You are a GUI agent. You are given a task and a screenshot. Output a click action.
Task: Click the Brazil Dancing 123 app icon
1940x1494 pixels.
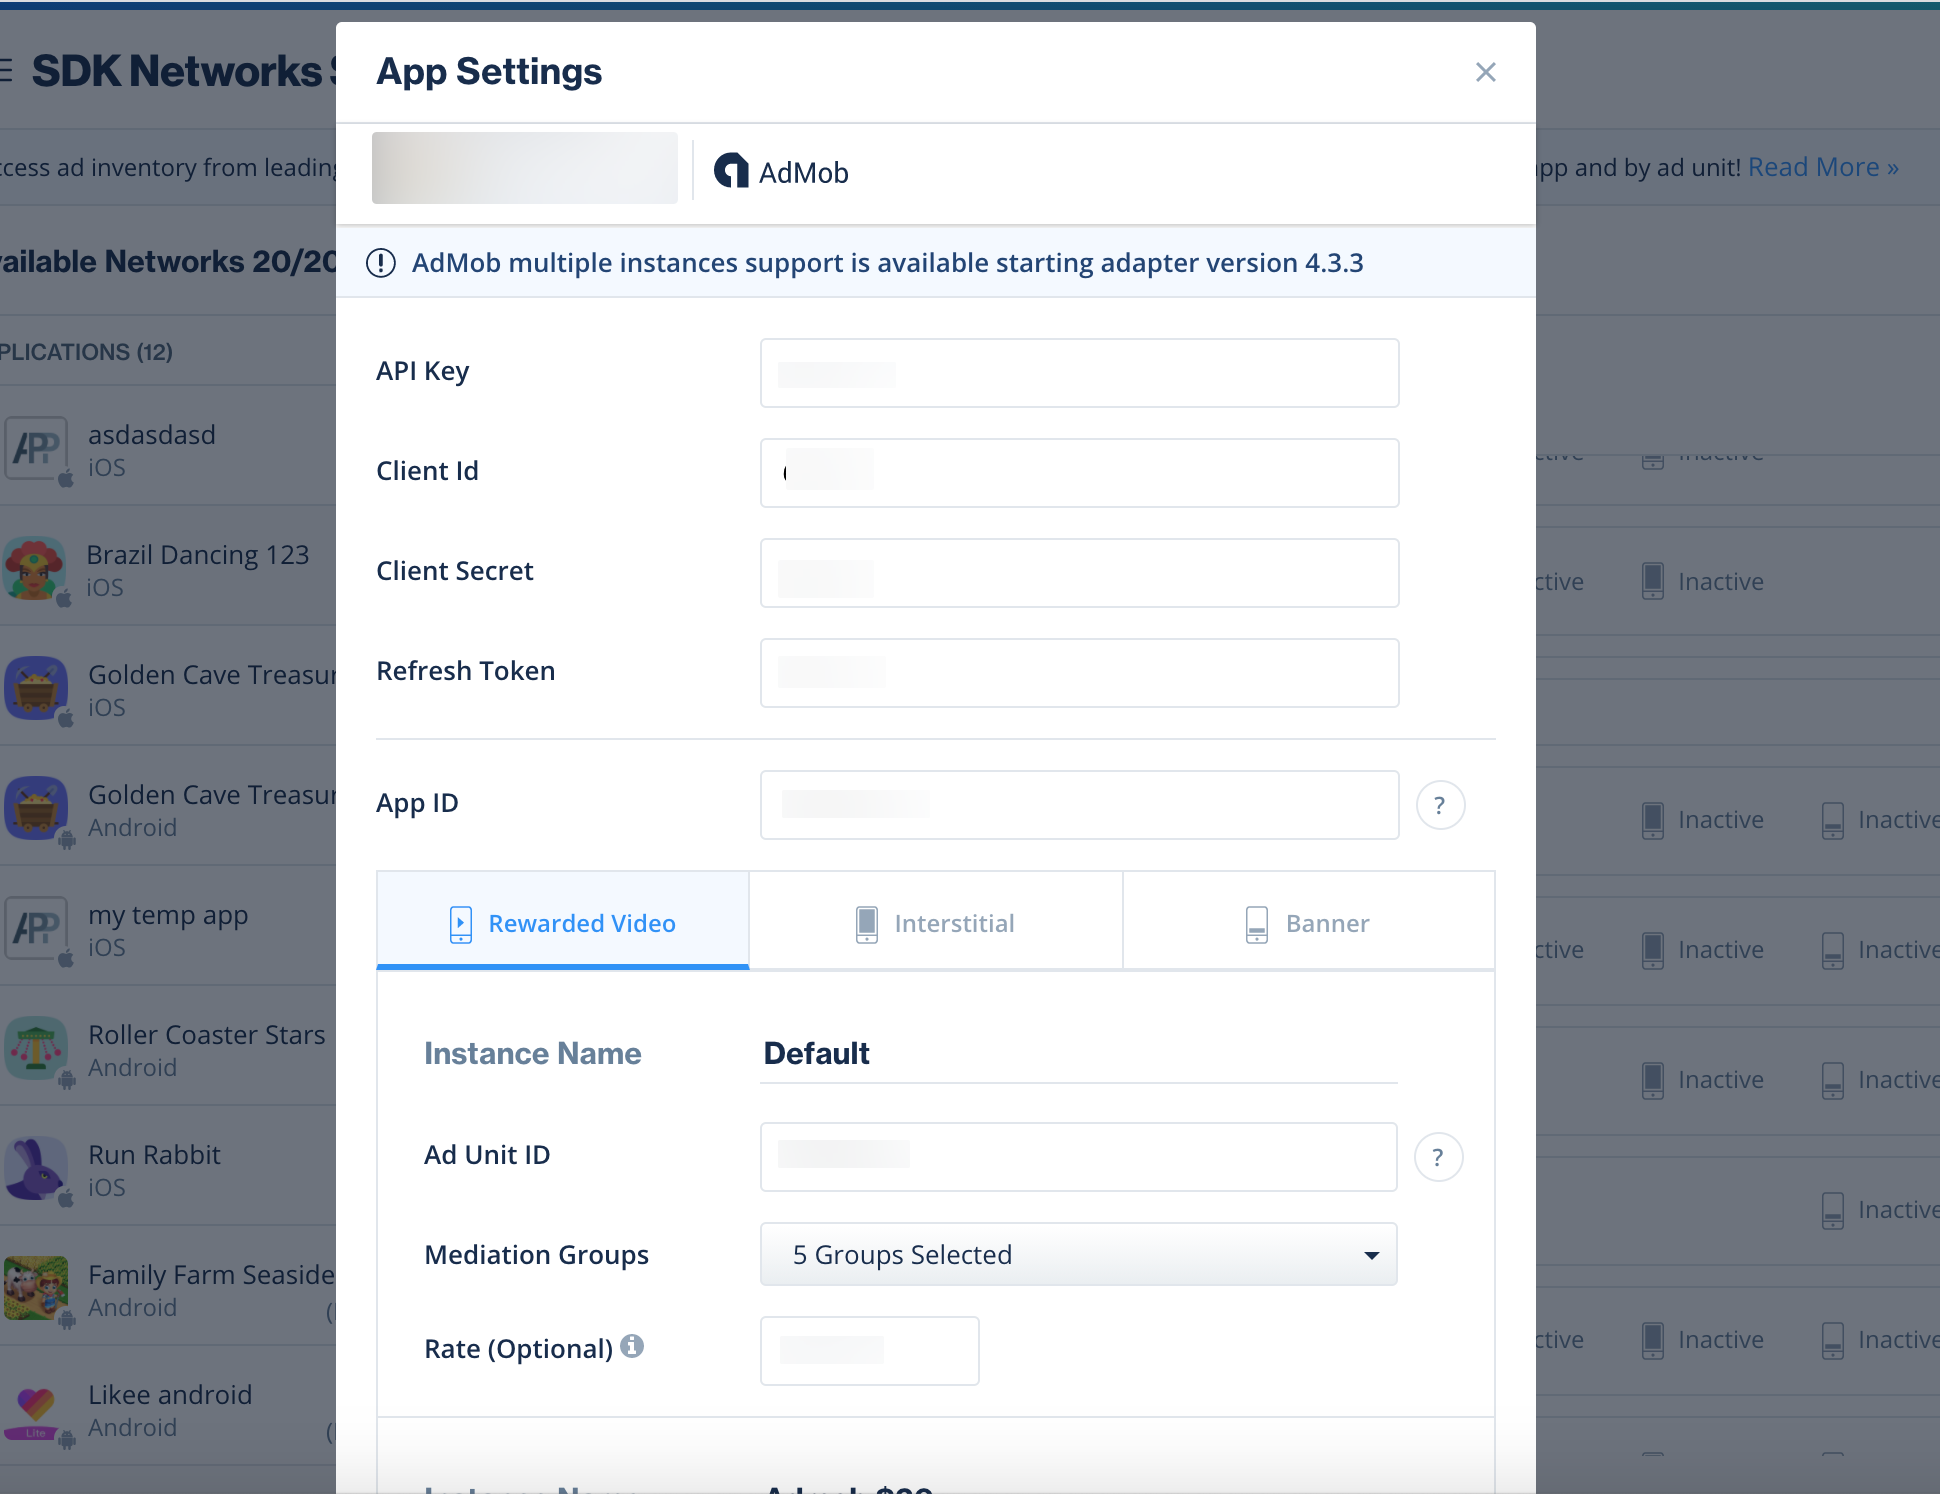click(x=35, y=569)
